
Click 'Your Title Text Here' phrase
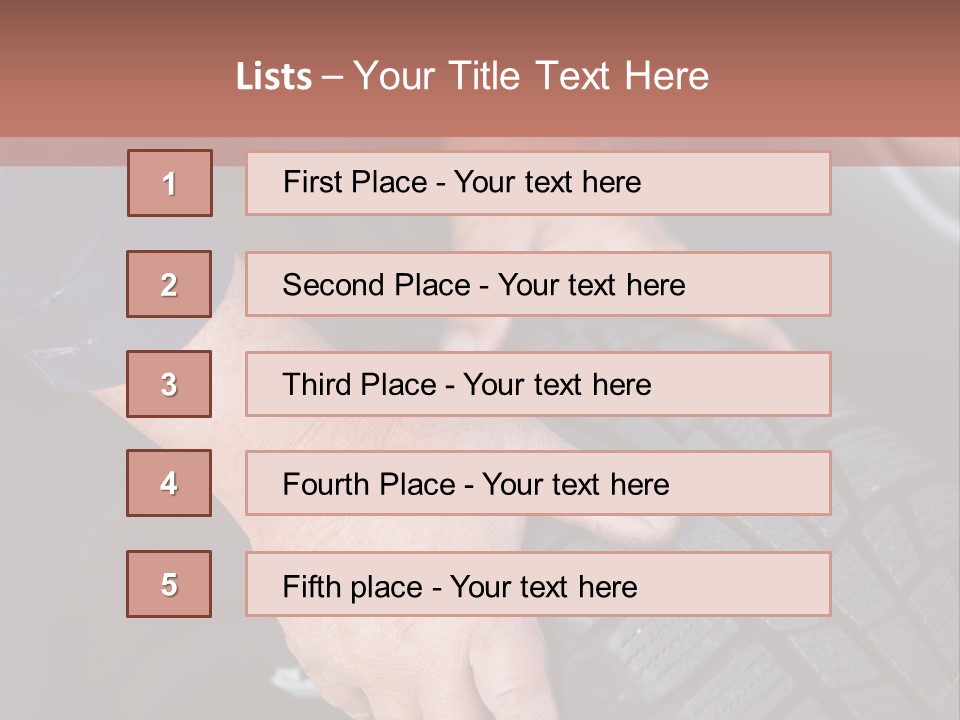pos(531,76)
